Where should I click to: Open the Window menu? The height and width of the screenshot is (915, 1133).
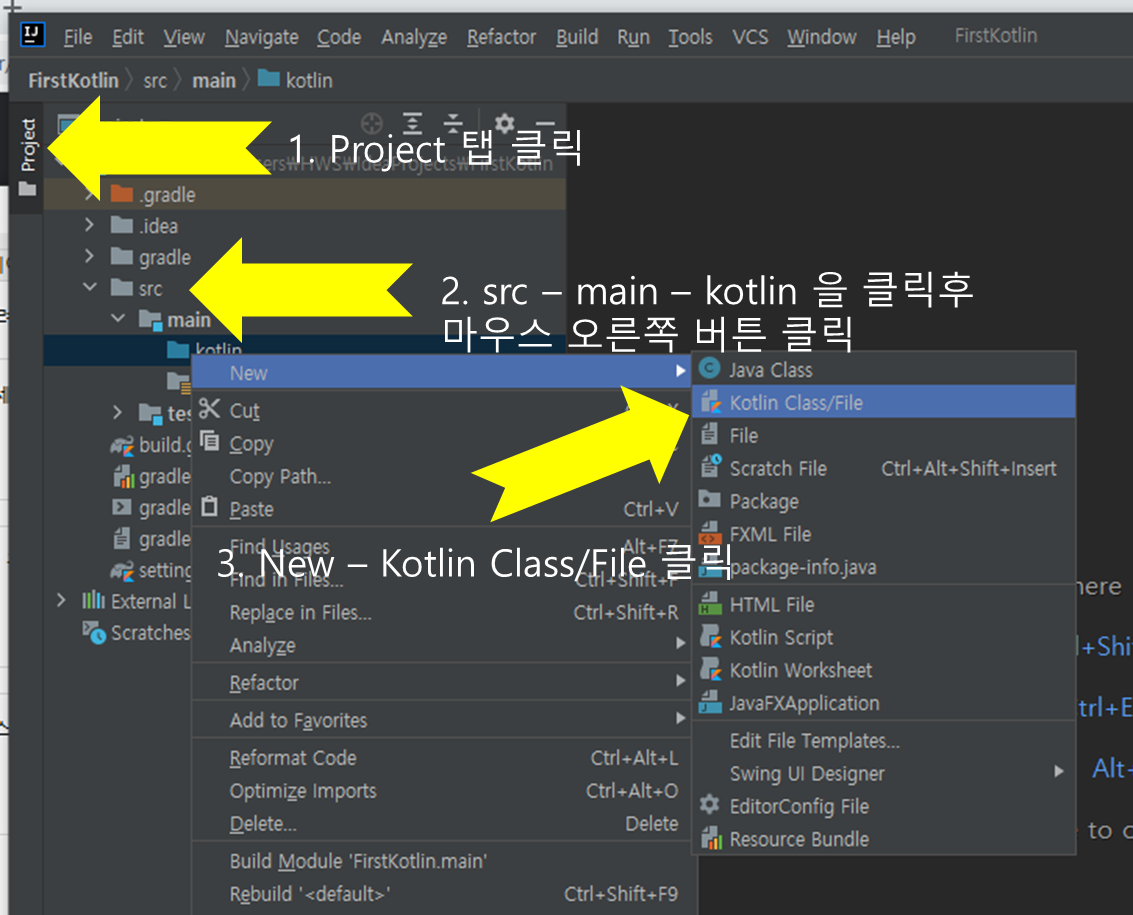(822, 37)
